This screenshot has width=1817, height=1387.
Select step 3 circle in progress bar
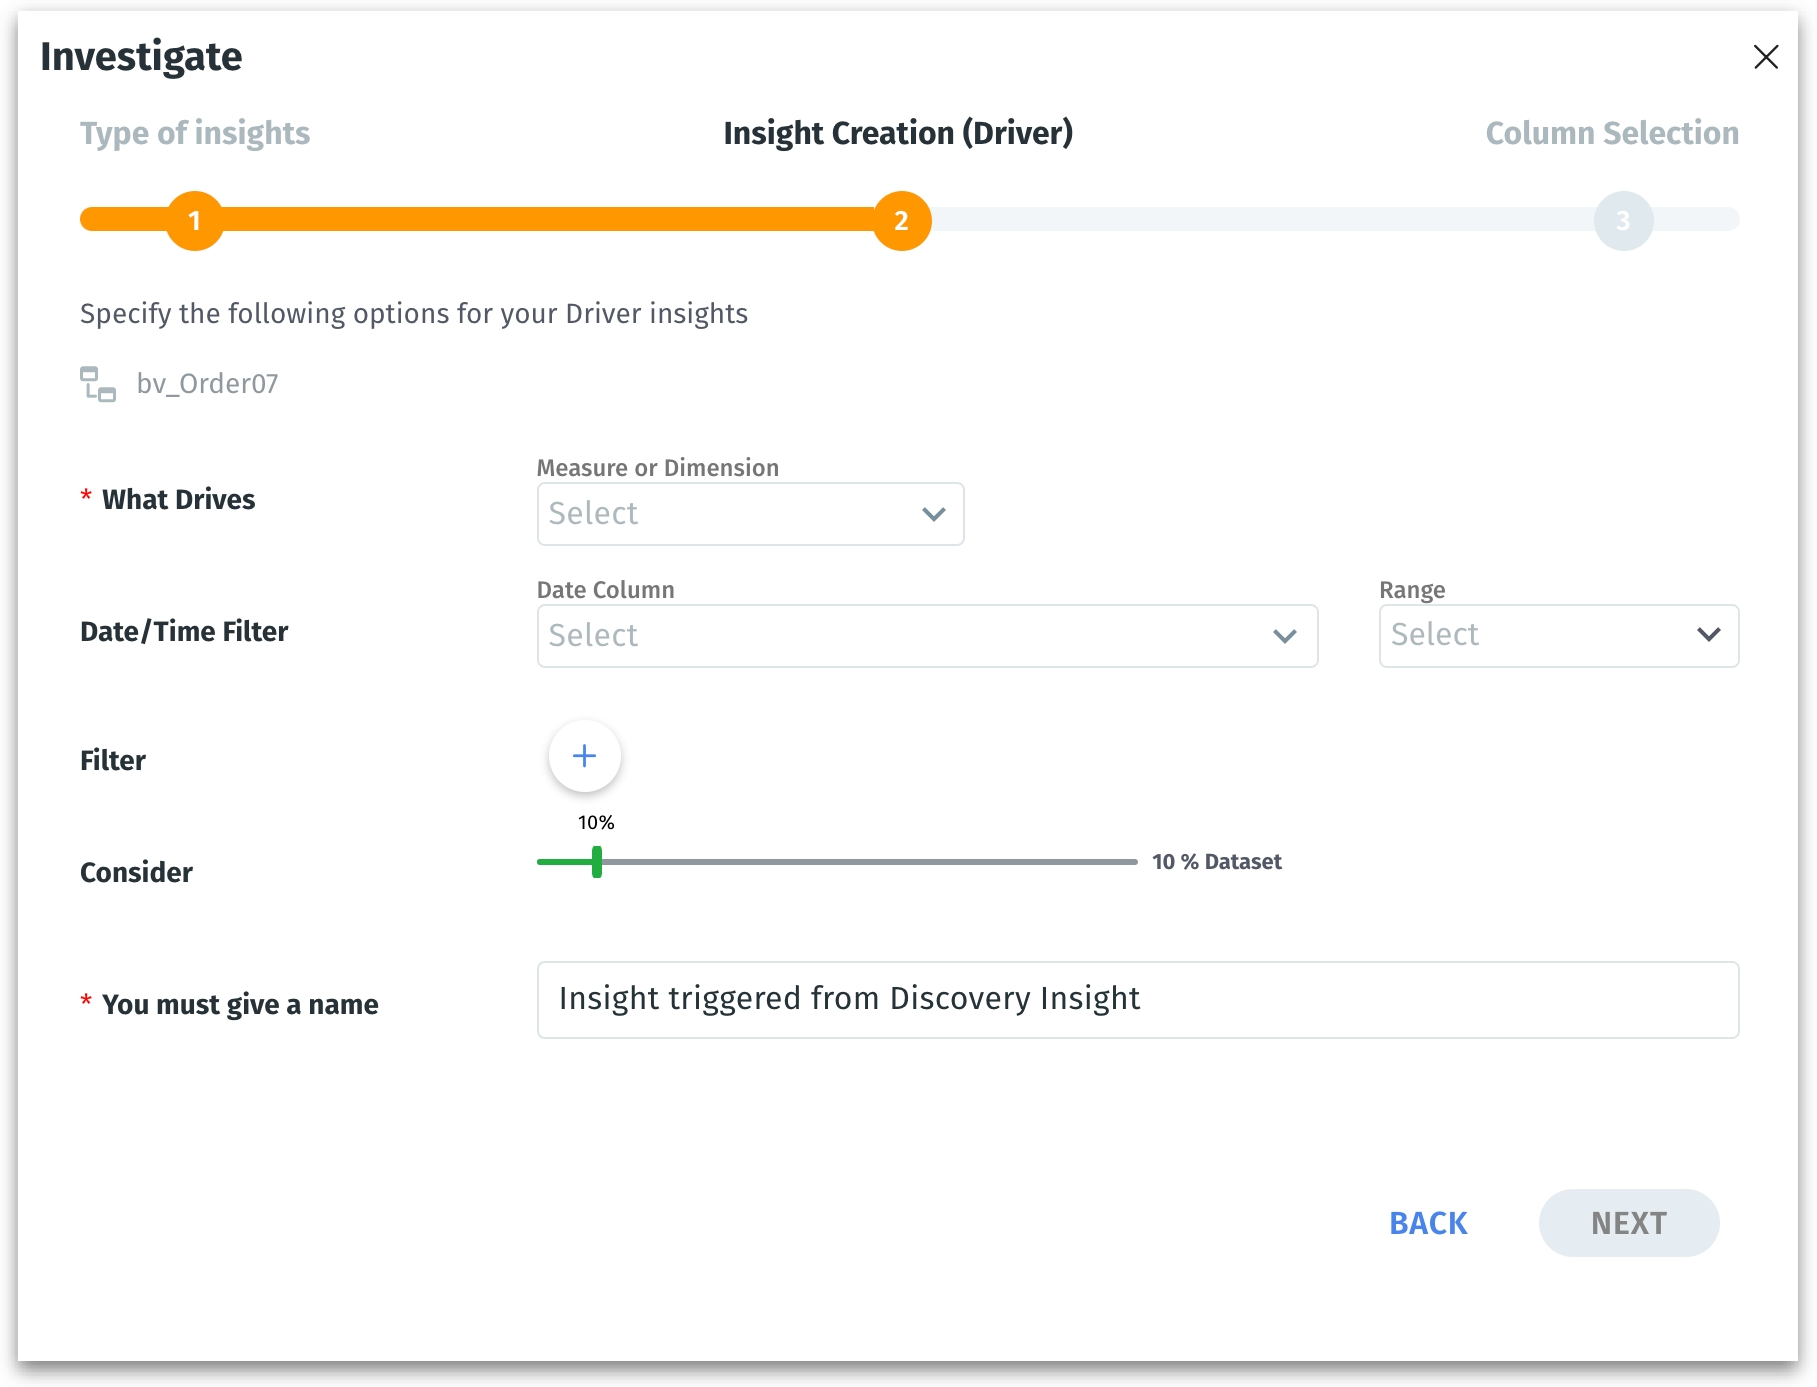coord(1622,220)
